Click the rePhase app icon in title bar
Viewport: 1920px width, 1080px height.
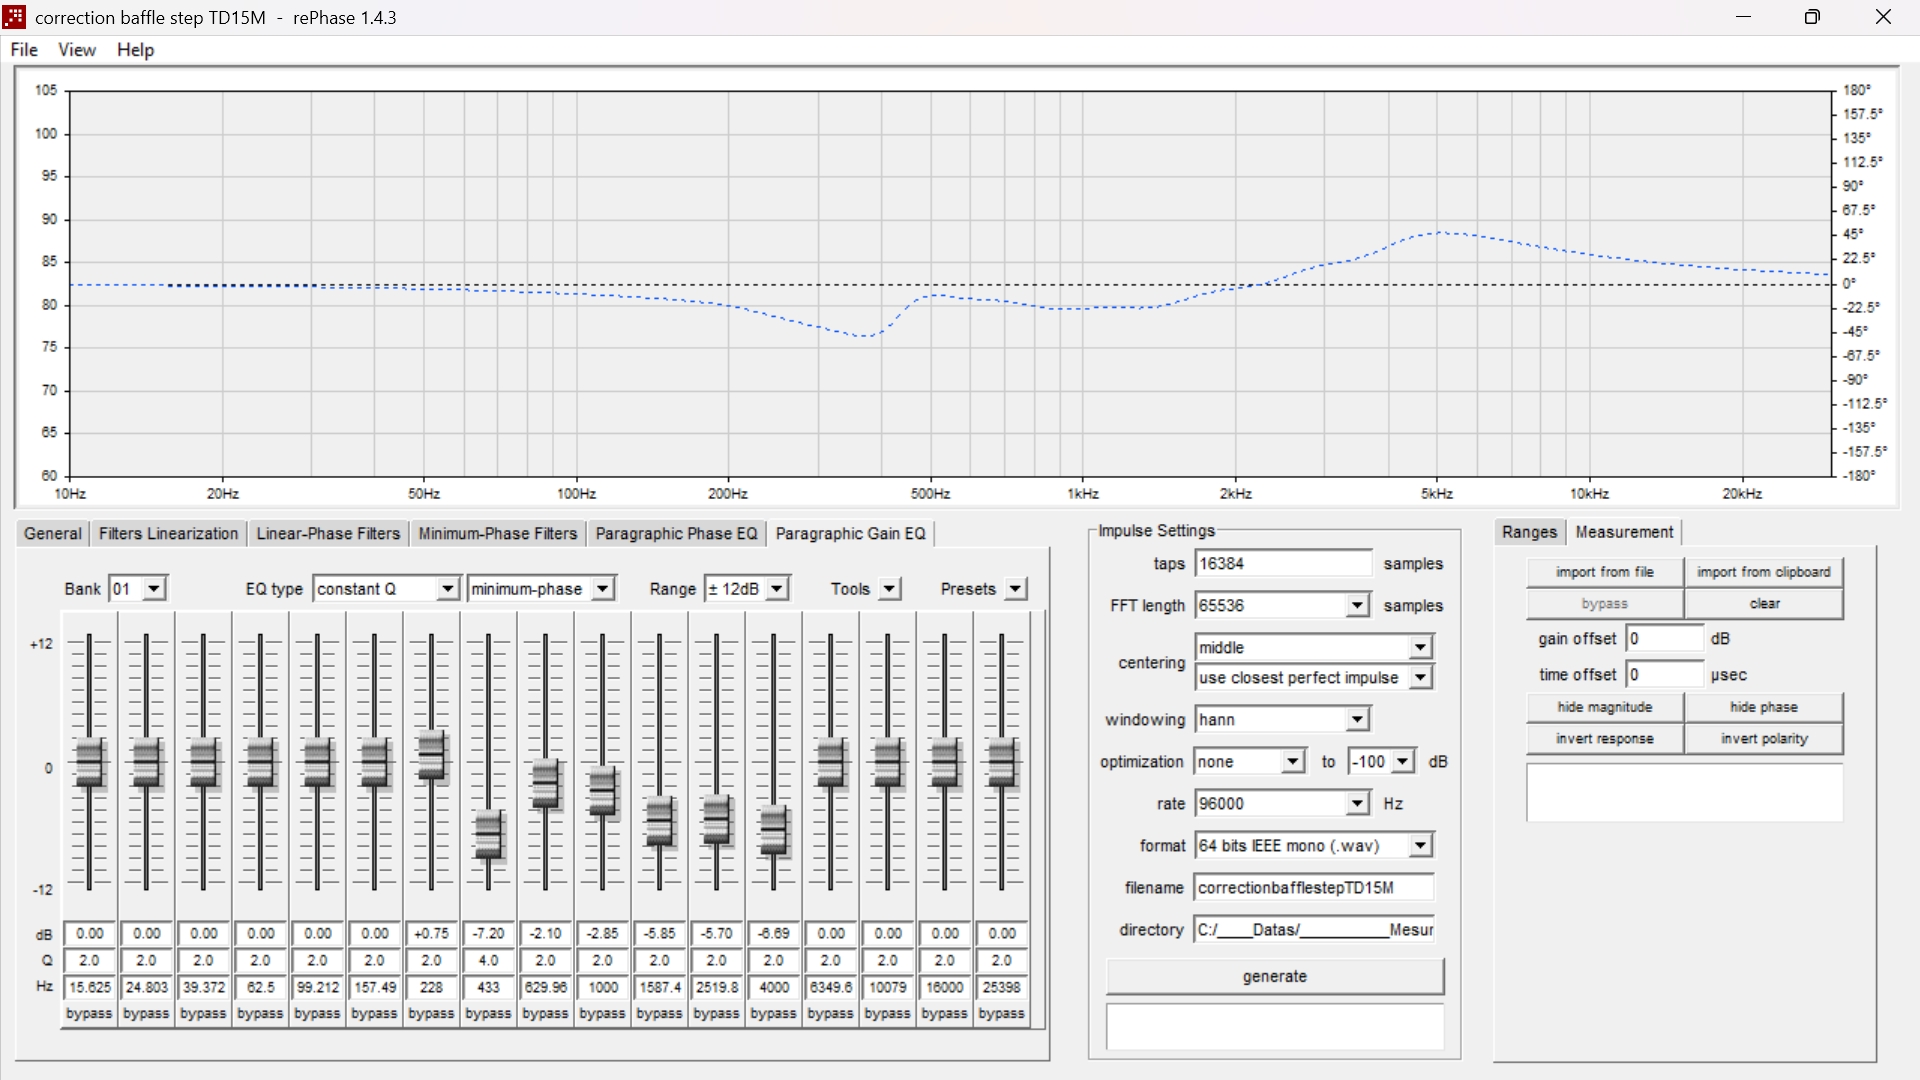tap(14, 17)
